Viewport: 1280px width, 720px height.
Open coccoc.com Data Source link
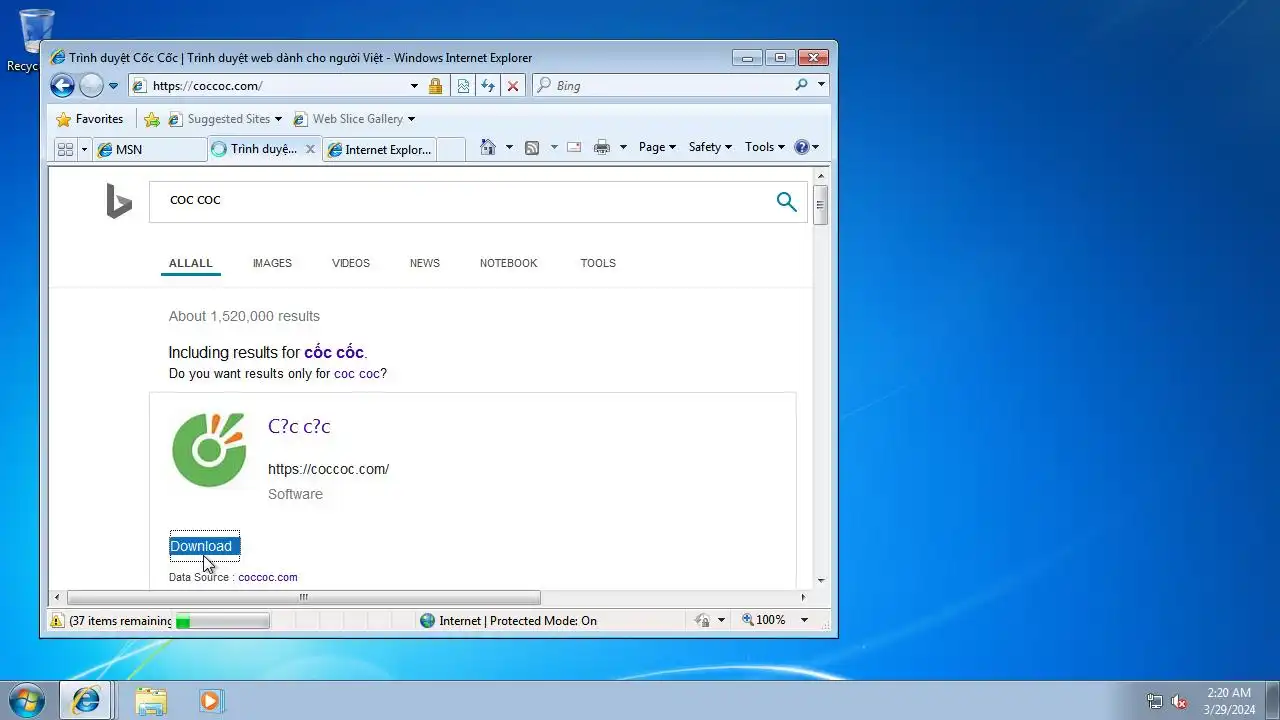click(x=268, y=577)
